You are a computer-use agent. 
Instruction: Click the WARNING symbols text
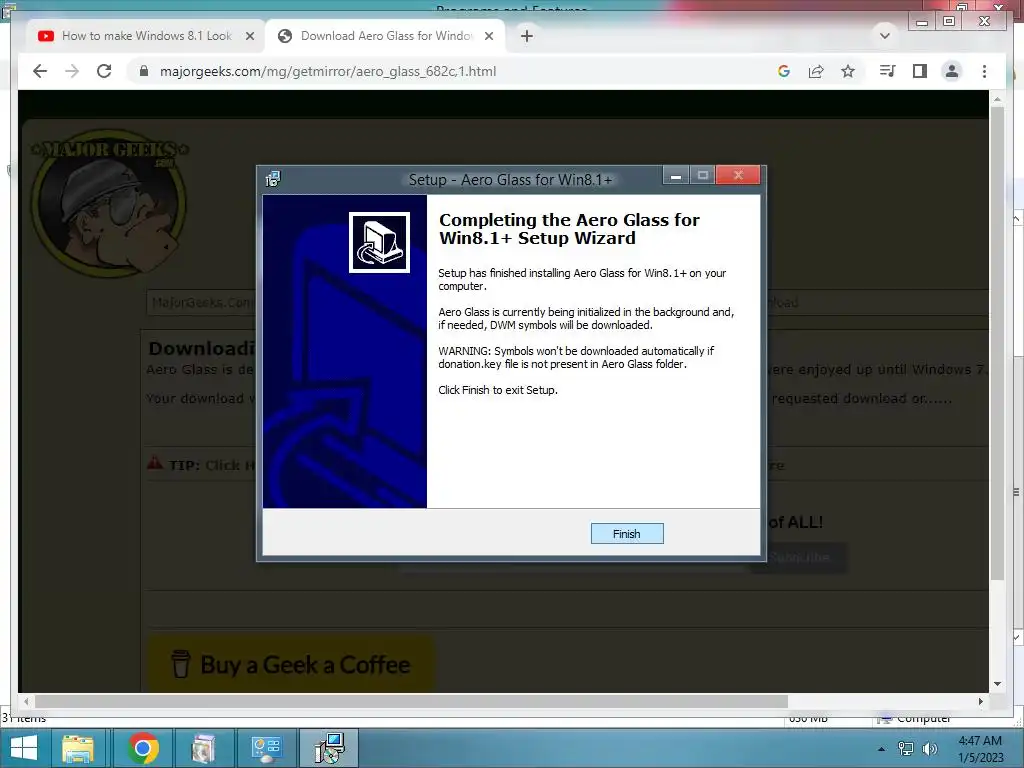576,357
